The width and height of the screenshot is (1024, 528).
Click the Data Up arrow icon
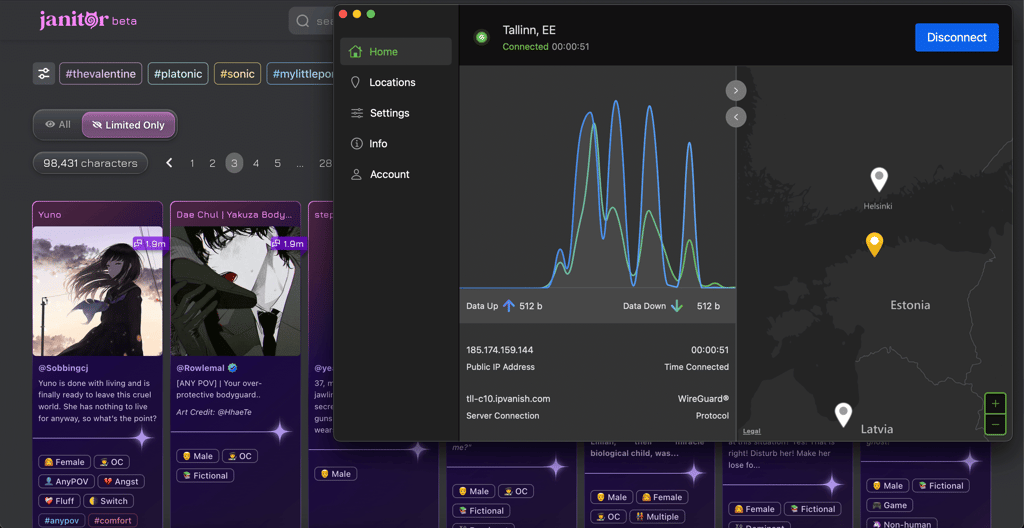[509, 306]
